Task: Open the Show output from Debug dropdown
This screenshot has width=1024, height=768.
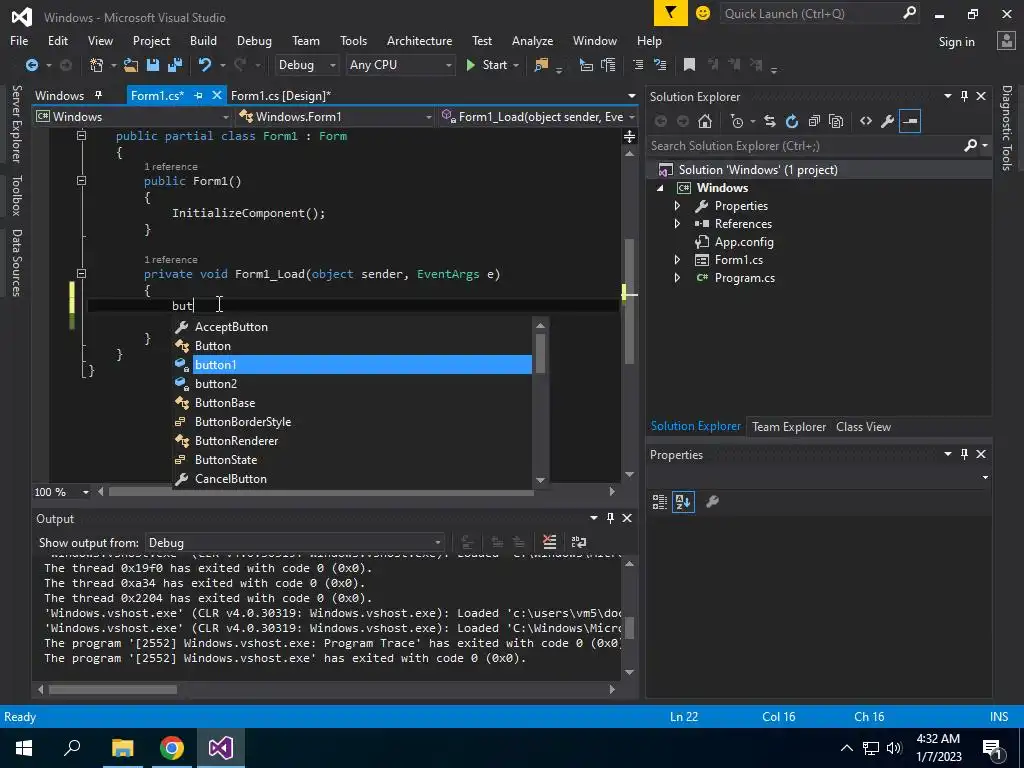Action: pyautogui.click(x=295, y=543)
